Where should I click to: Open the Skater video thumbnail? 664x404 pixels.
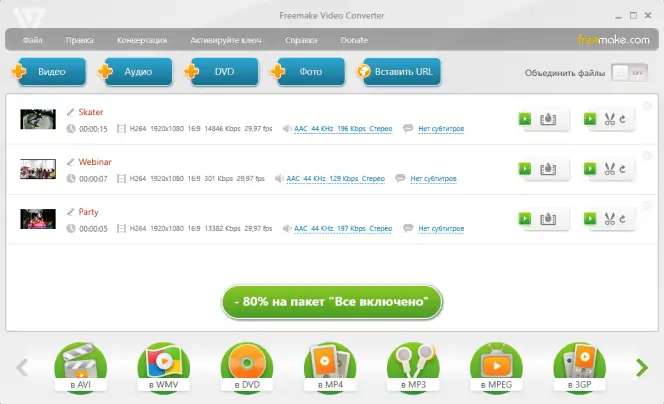pos(38,119)
